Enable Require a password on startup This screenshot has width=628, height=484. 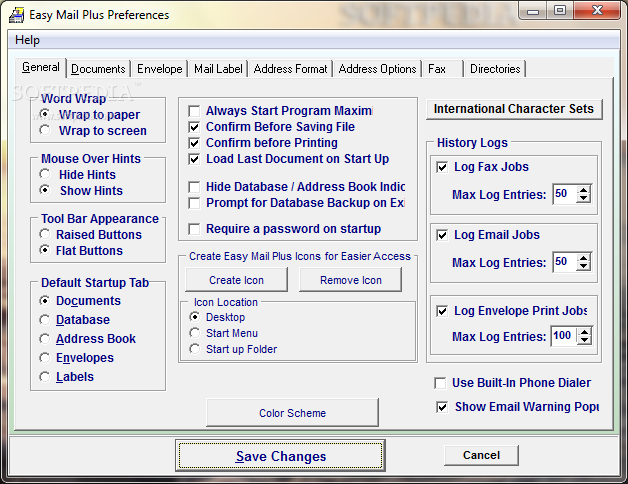pos(194,229)
